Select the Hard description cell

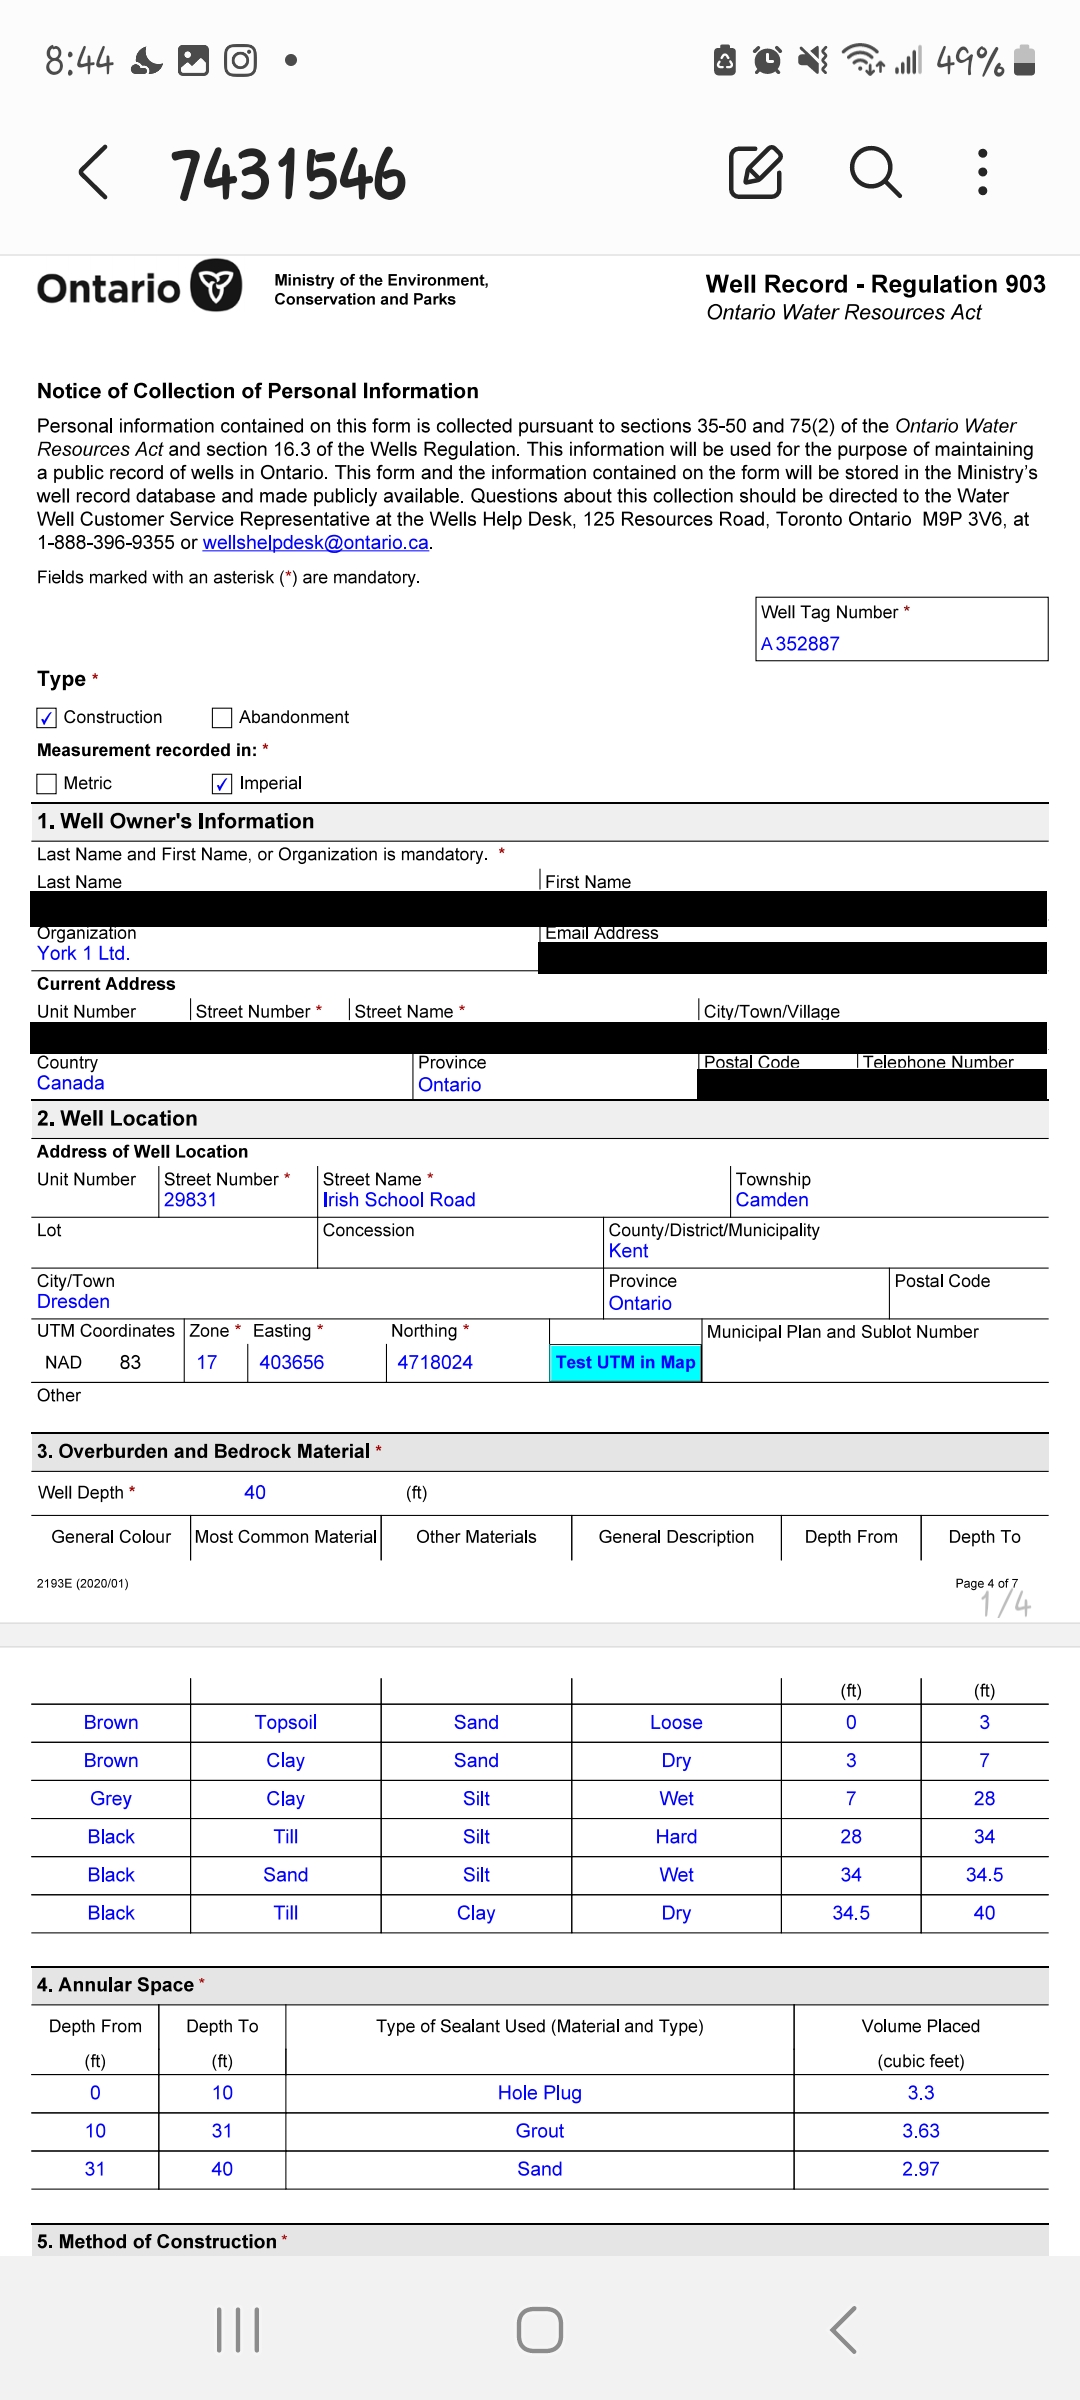point(676,1837)
